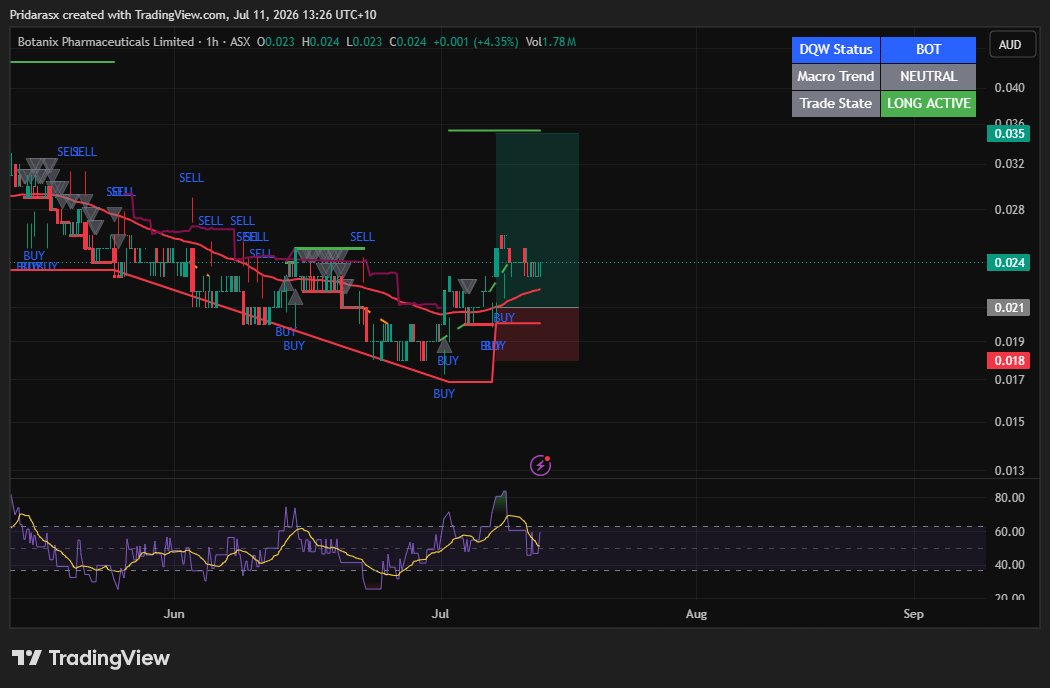1050x688 pixels.
Task: Select the red stop-loss zone of position
Action: (x=537, y=334)
